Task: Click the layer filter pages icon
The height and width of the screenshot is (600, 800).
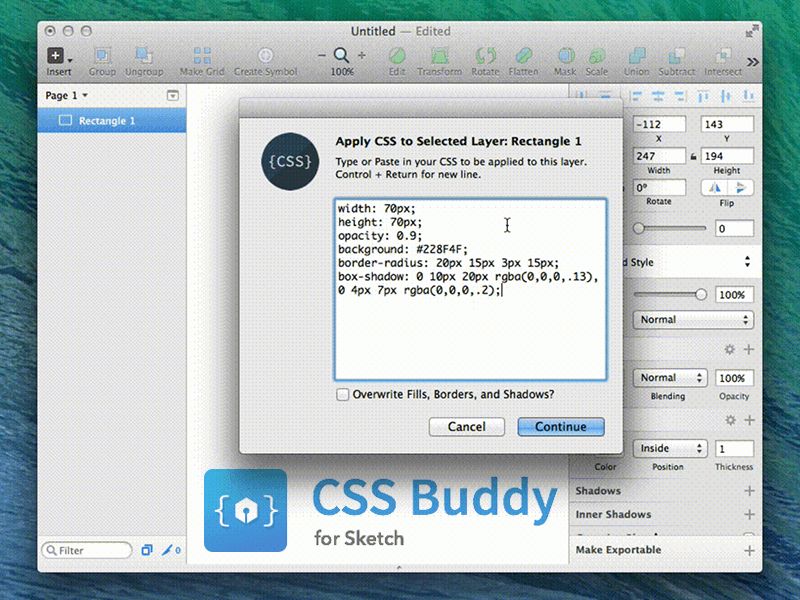Action: point(147,550)
